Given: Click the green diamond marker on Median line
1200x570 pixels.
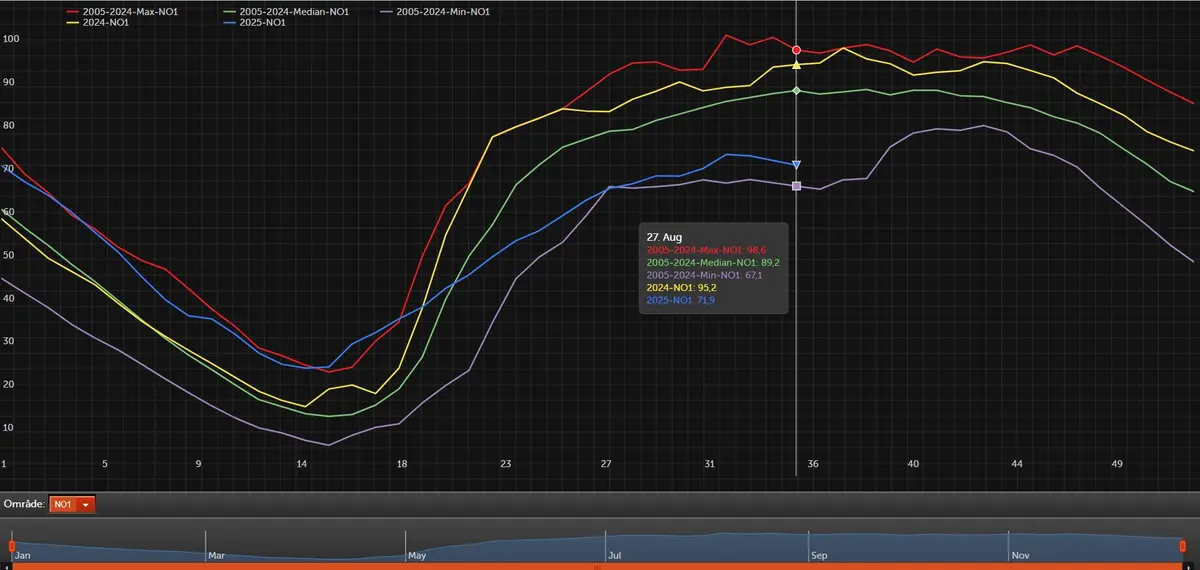Looking at the screenshot, I should [x=796, y=91].
